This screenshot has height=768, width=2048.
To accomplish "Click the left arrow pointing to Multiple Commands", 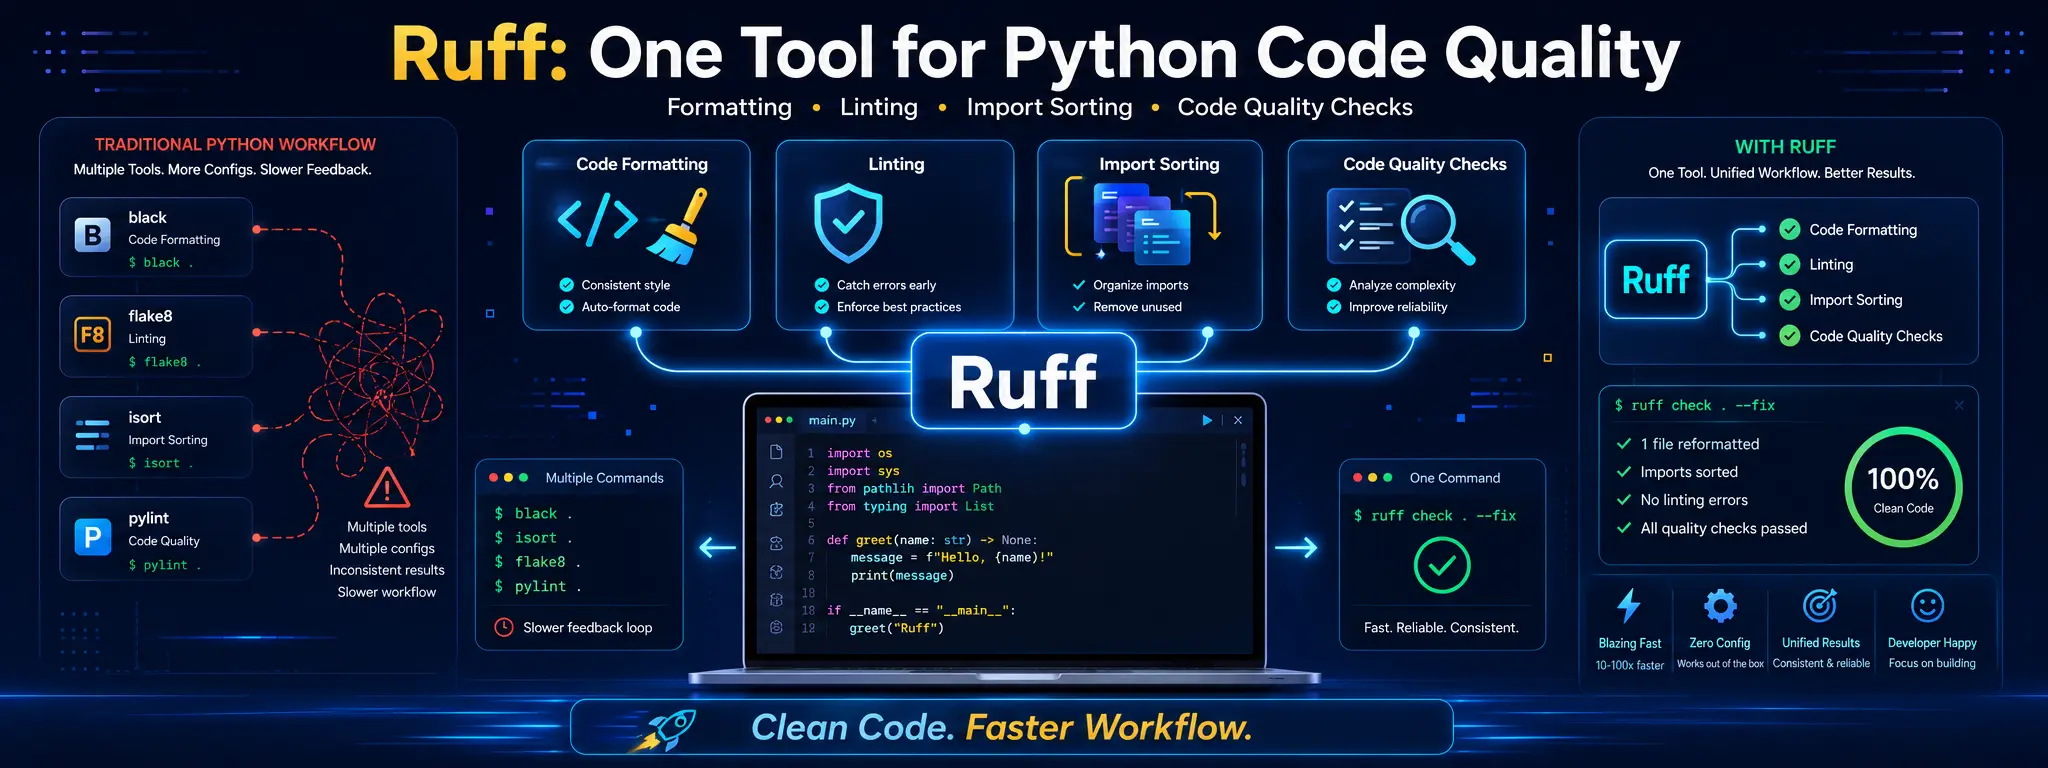I will [717, 547].
